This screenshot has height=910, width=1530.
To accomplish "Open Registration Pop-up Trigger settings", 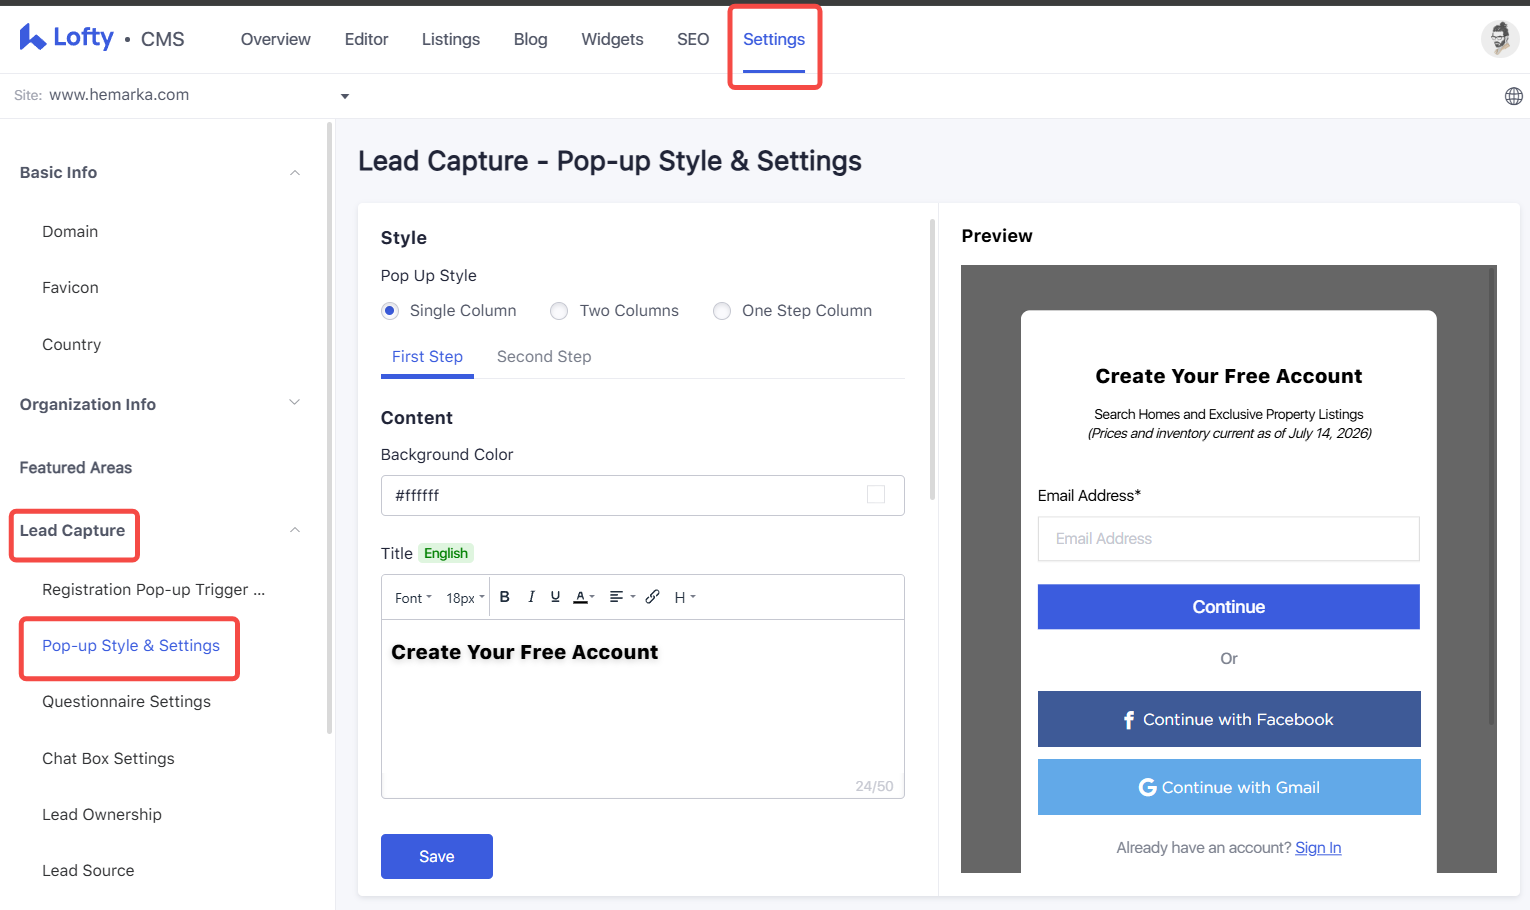I will pos(153,590).
